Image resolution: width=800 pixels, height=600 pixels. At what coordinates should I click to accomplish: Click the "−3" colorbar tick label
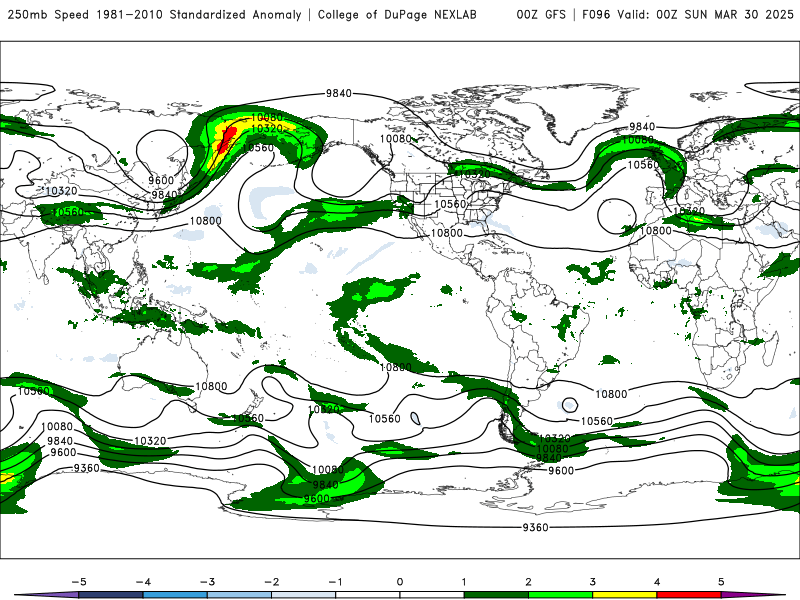(207, 582)
